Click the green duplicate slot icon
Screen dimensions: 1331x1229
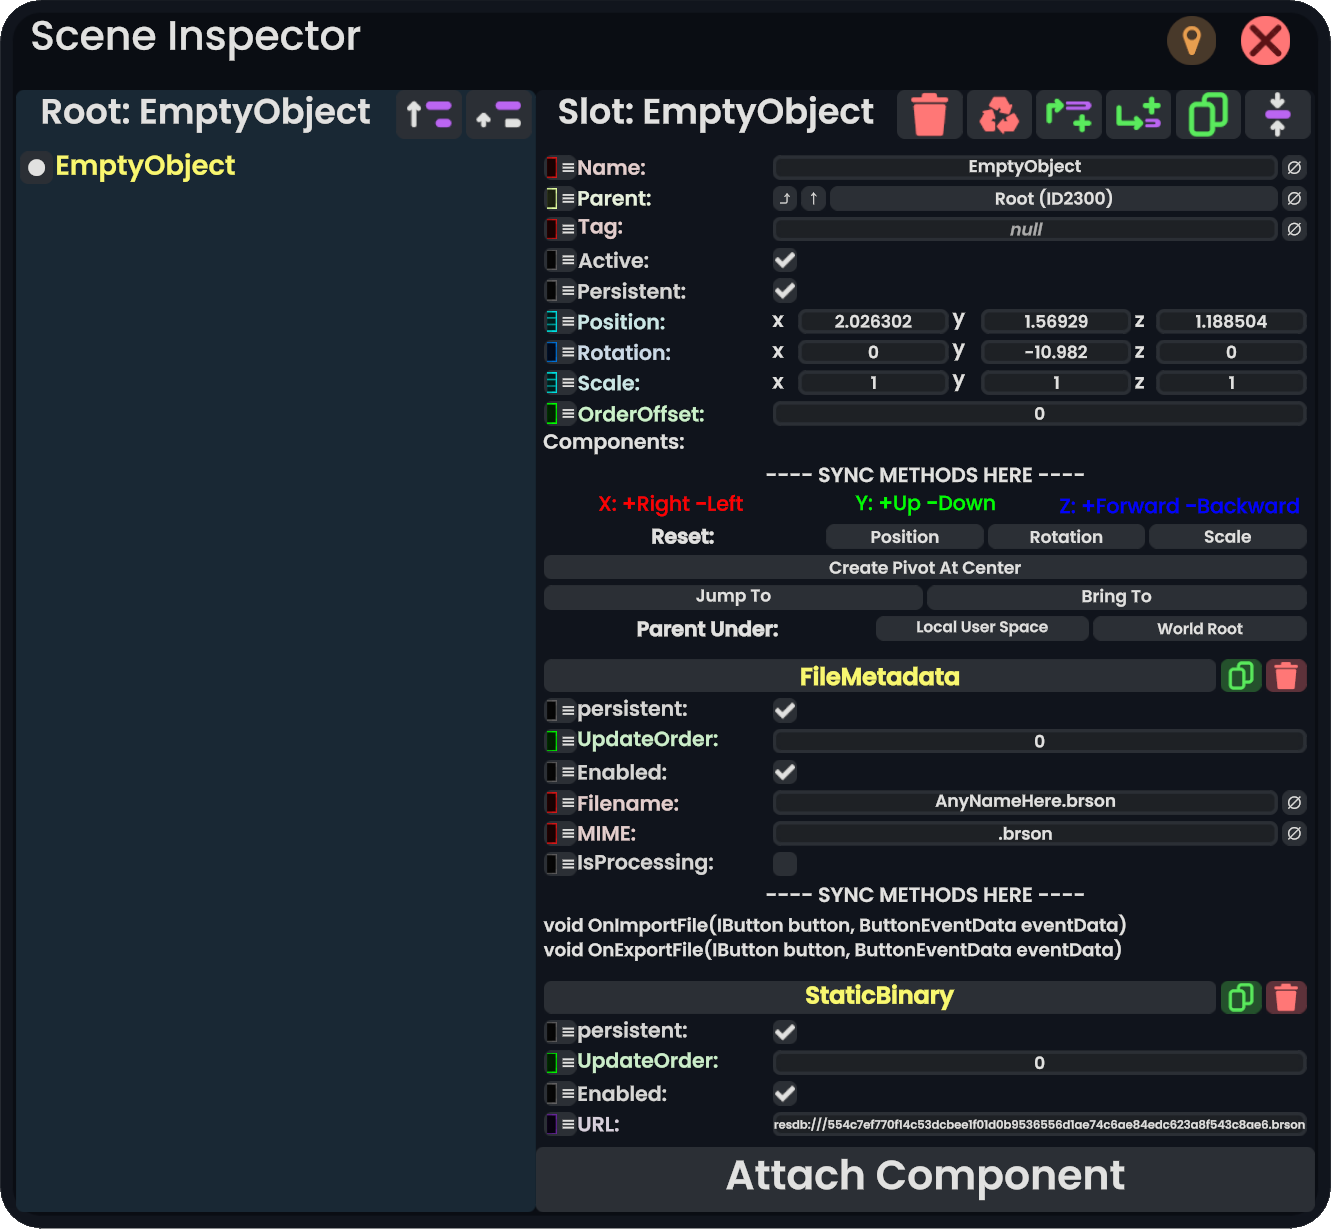click(x=1208, y=115)
